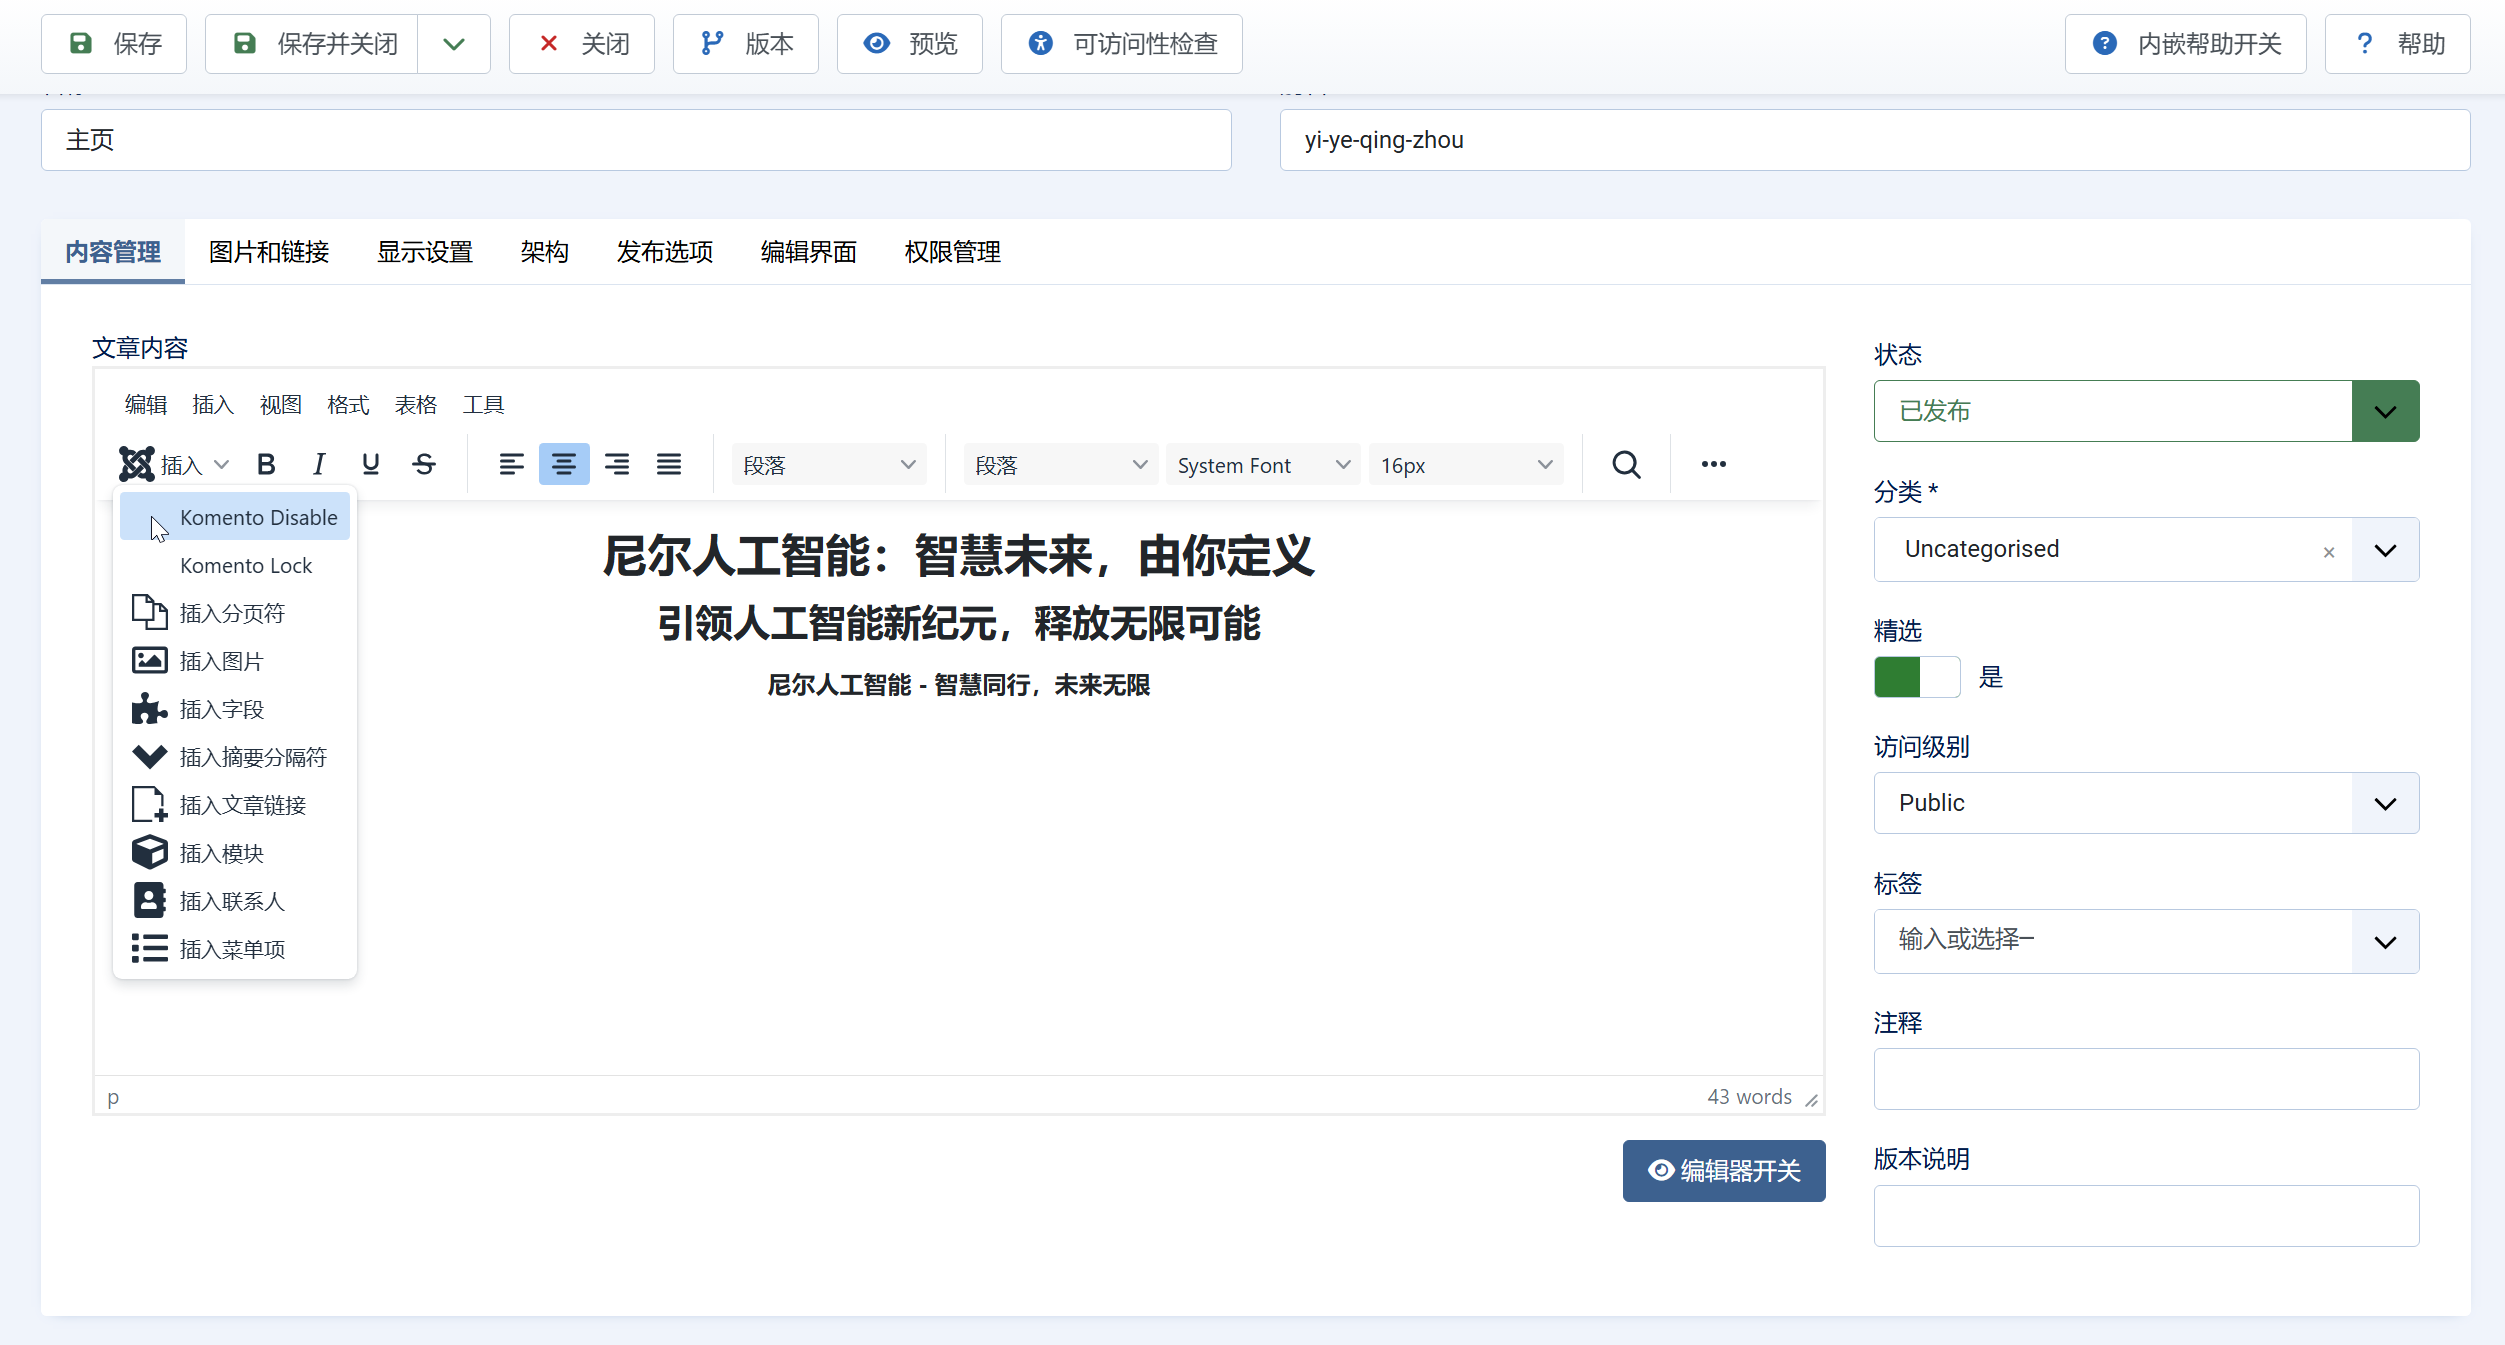This screenshot has width=2505, height=1345.
Task: Open the System Font family dropdown
Action: [1262, 465]
